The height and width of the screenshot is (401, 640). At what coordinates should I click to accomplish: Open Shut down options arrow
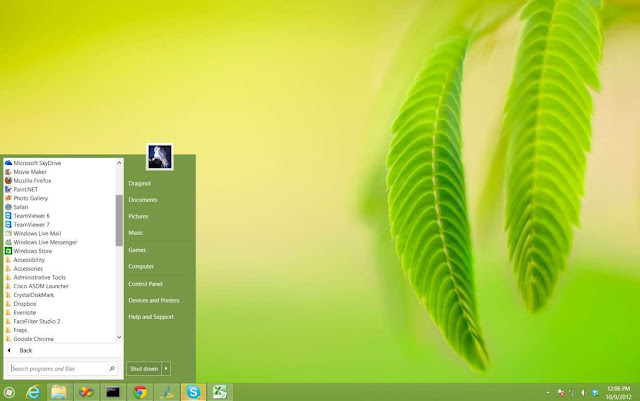point(166,368)
